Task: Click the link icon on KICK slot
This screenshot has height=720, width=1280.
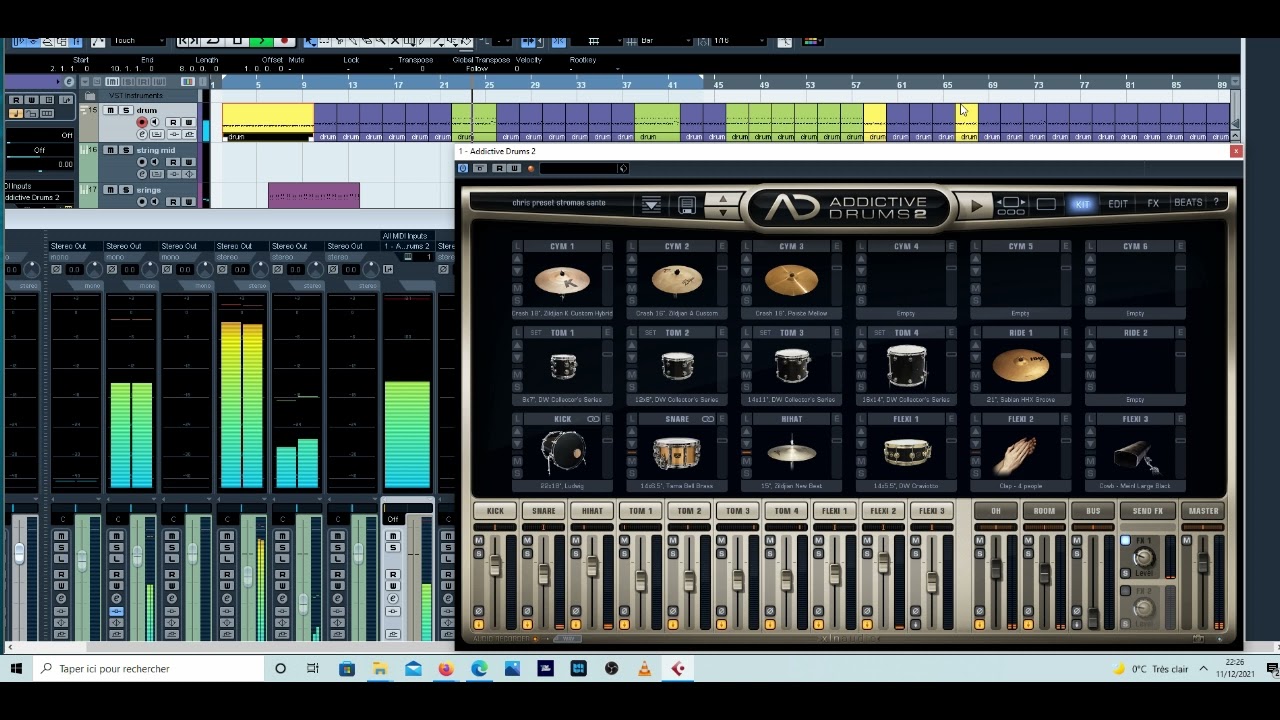Action: (593, 419)
